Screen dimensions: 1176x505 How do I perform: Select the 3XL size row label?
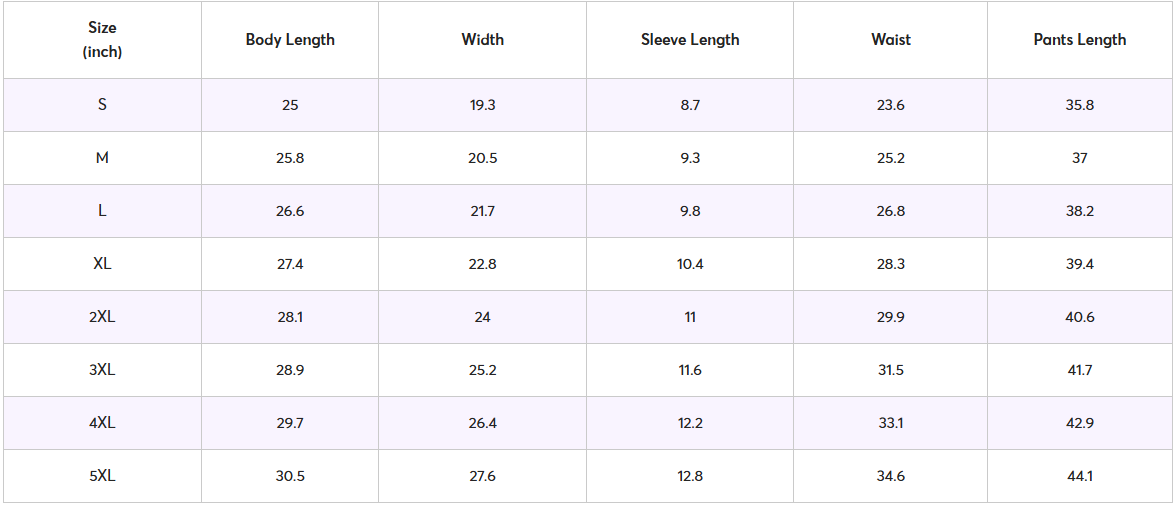click(x=102, y=370)
